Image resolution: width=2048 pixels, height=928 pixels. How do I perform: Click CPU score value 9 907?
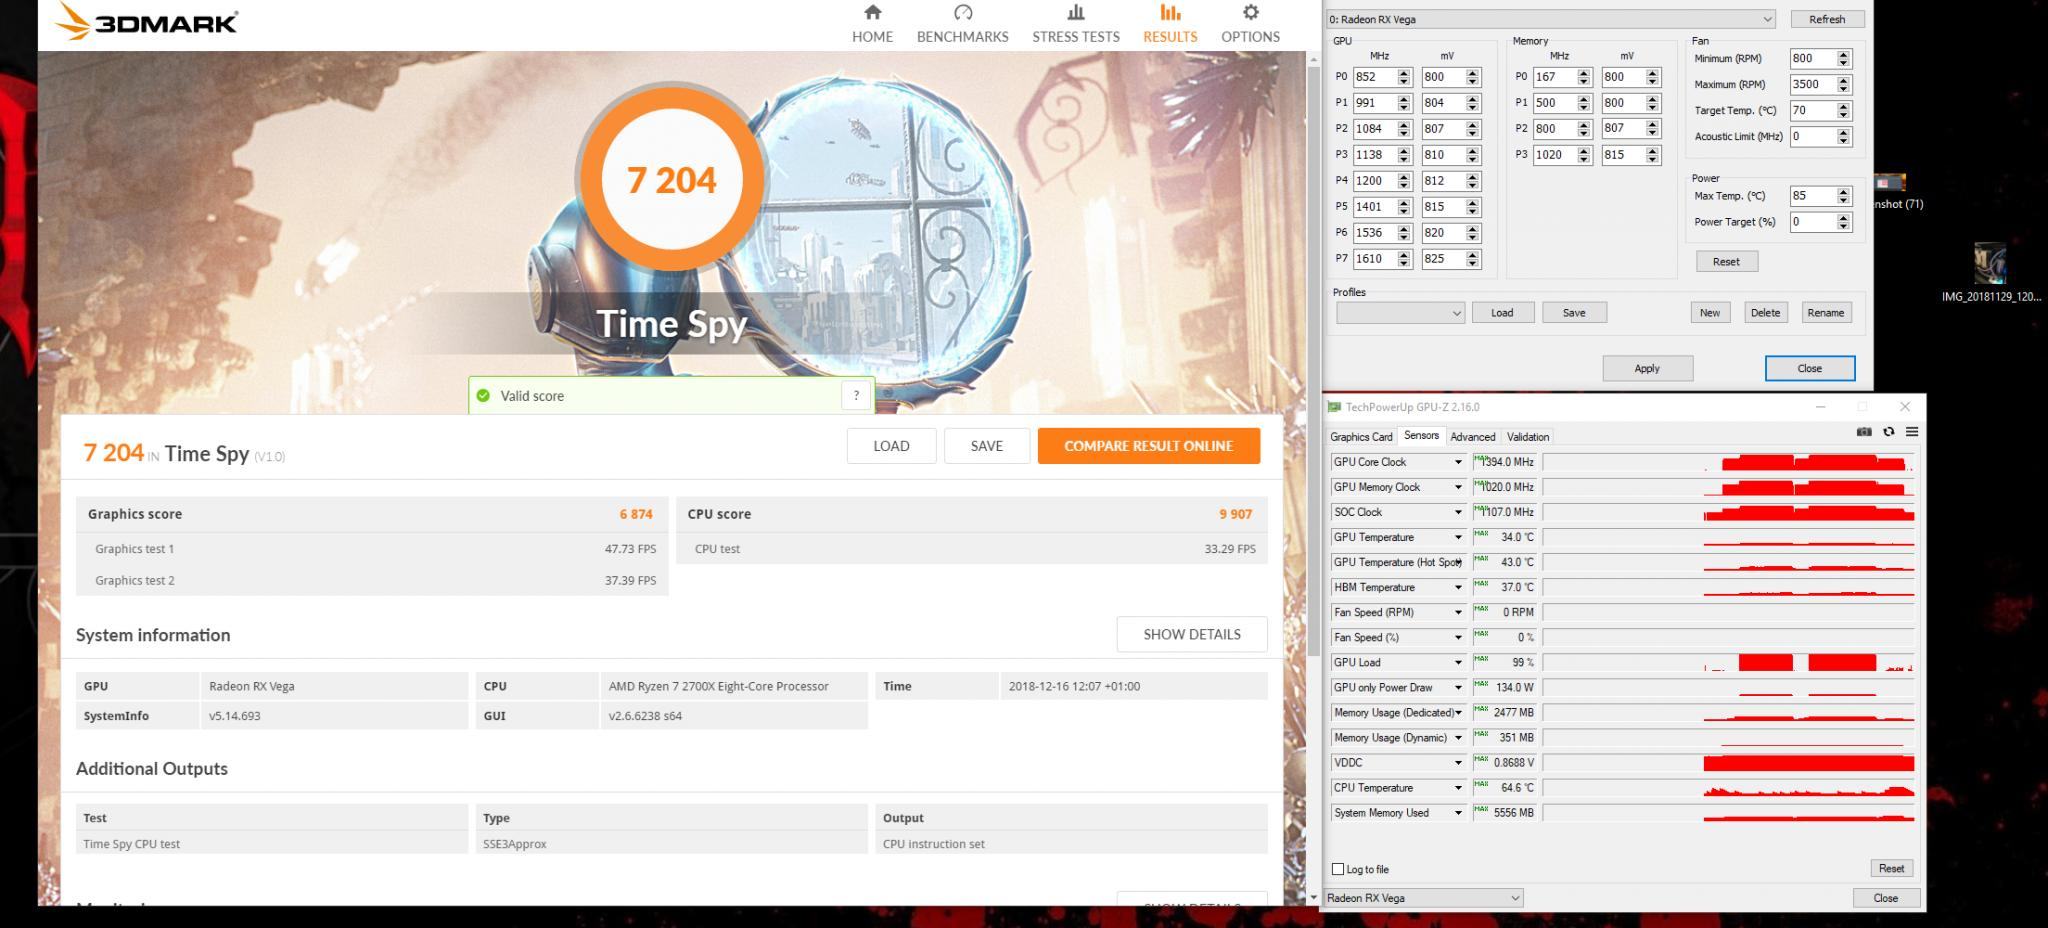tap(1236, 514)
